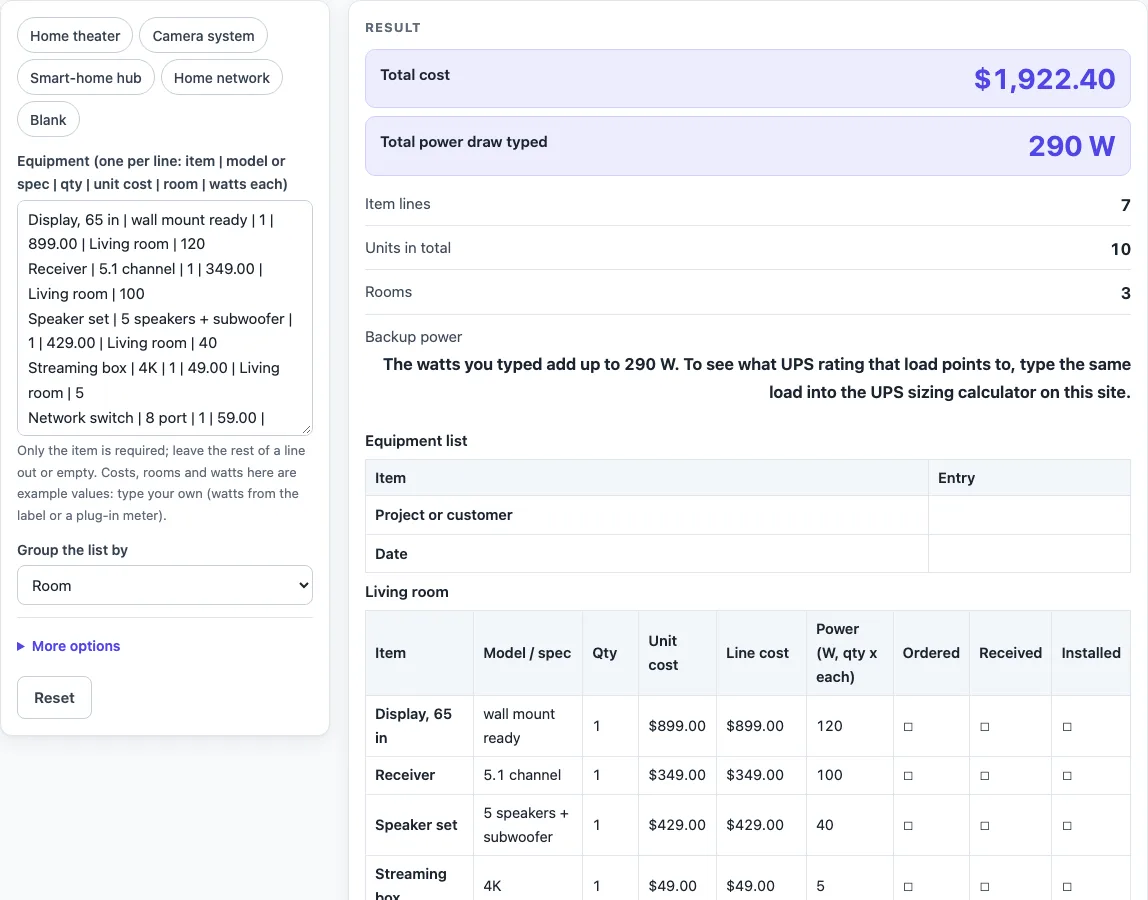Click the Unit cost column header
This screenshot has width=1148, height=900.
[x=677, y=652]
